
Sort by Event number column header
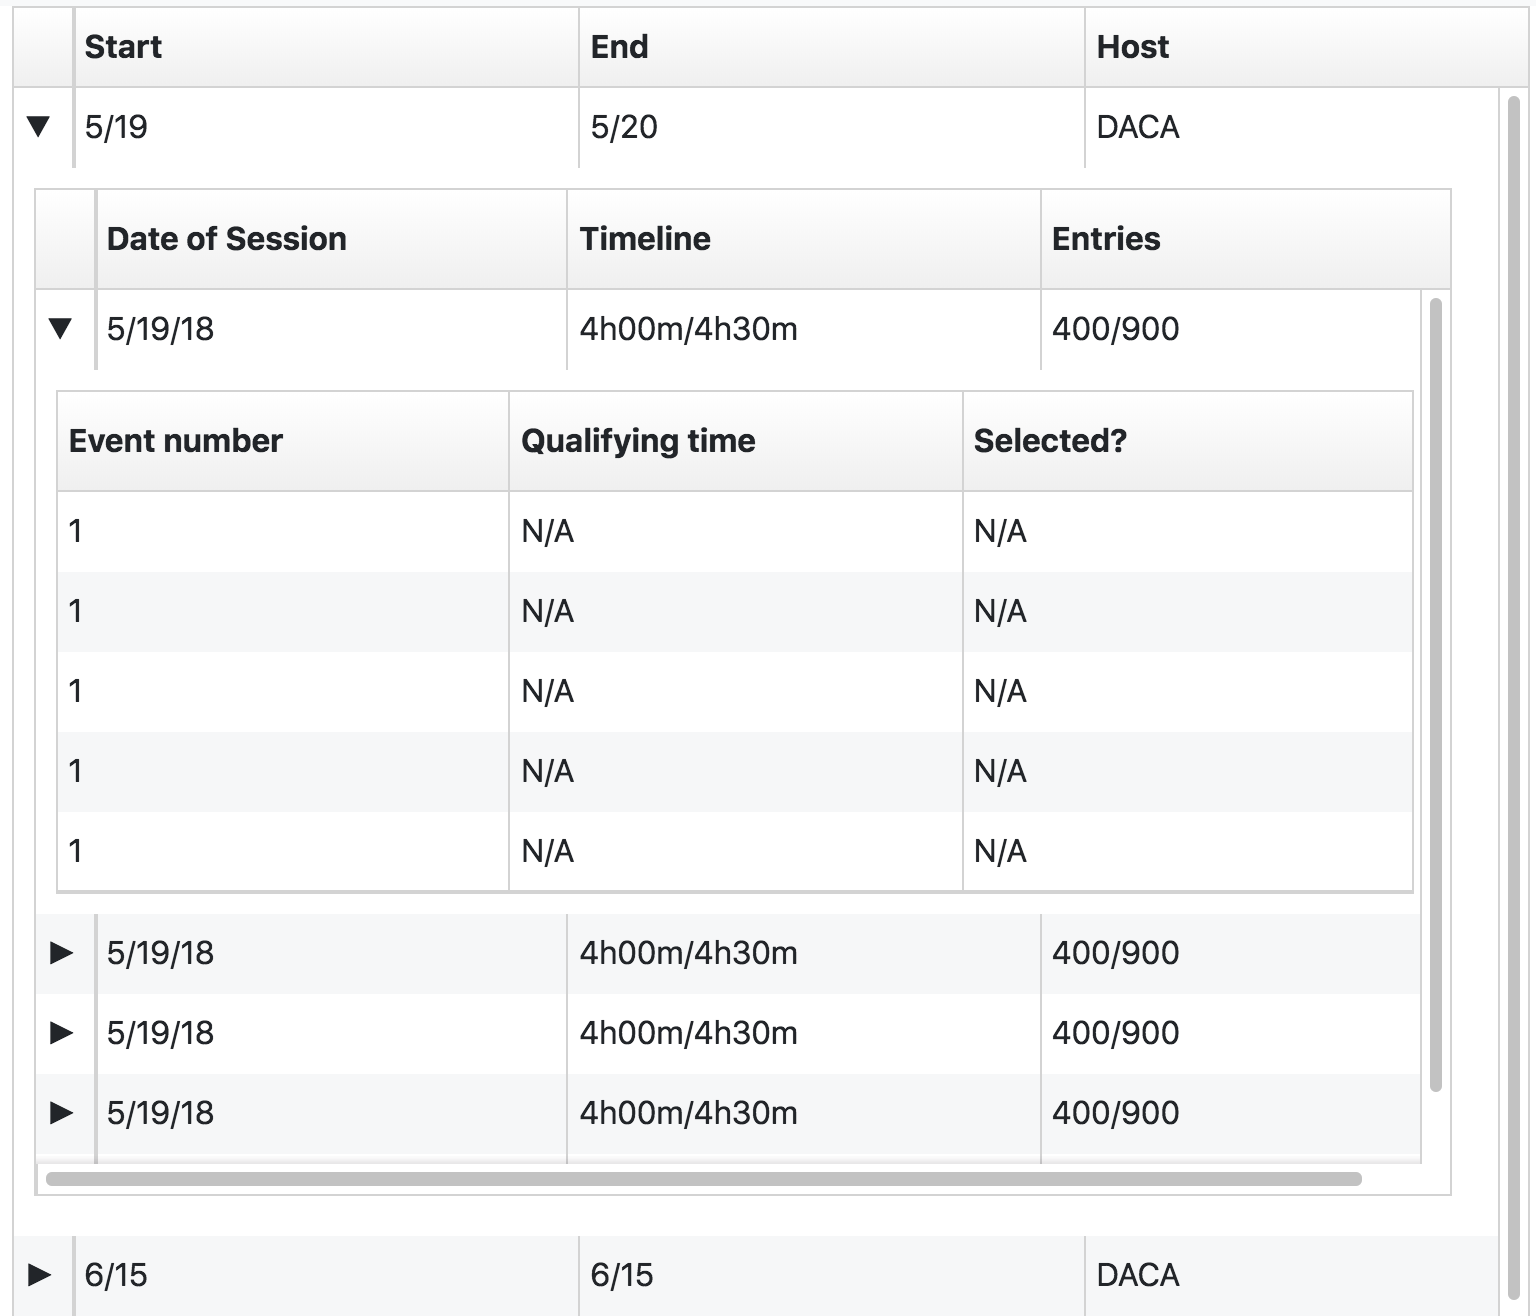click(176, 441)
